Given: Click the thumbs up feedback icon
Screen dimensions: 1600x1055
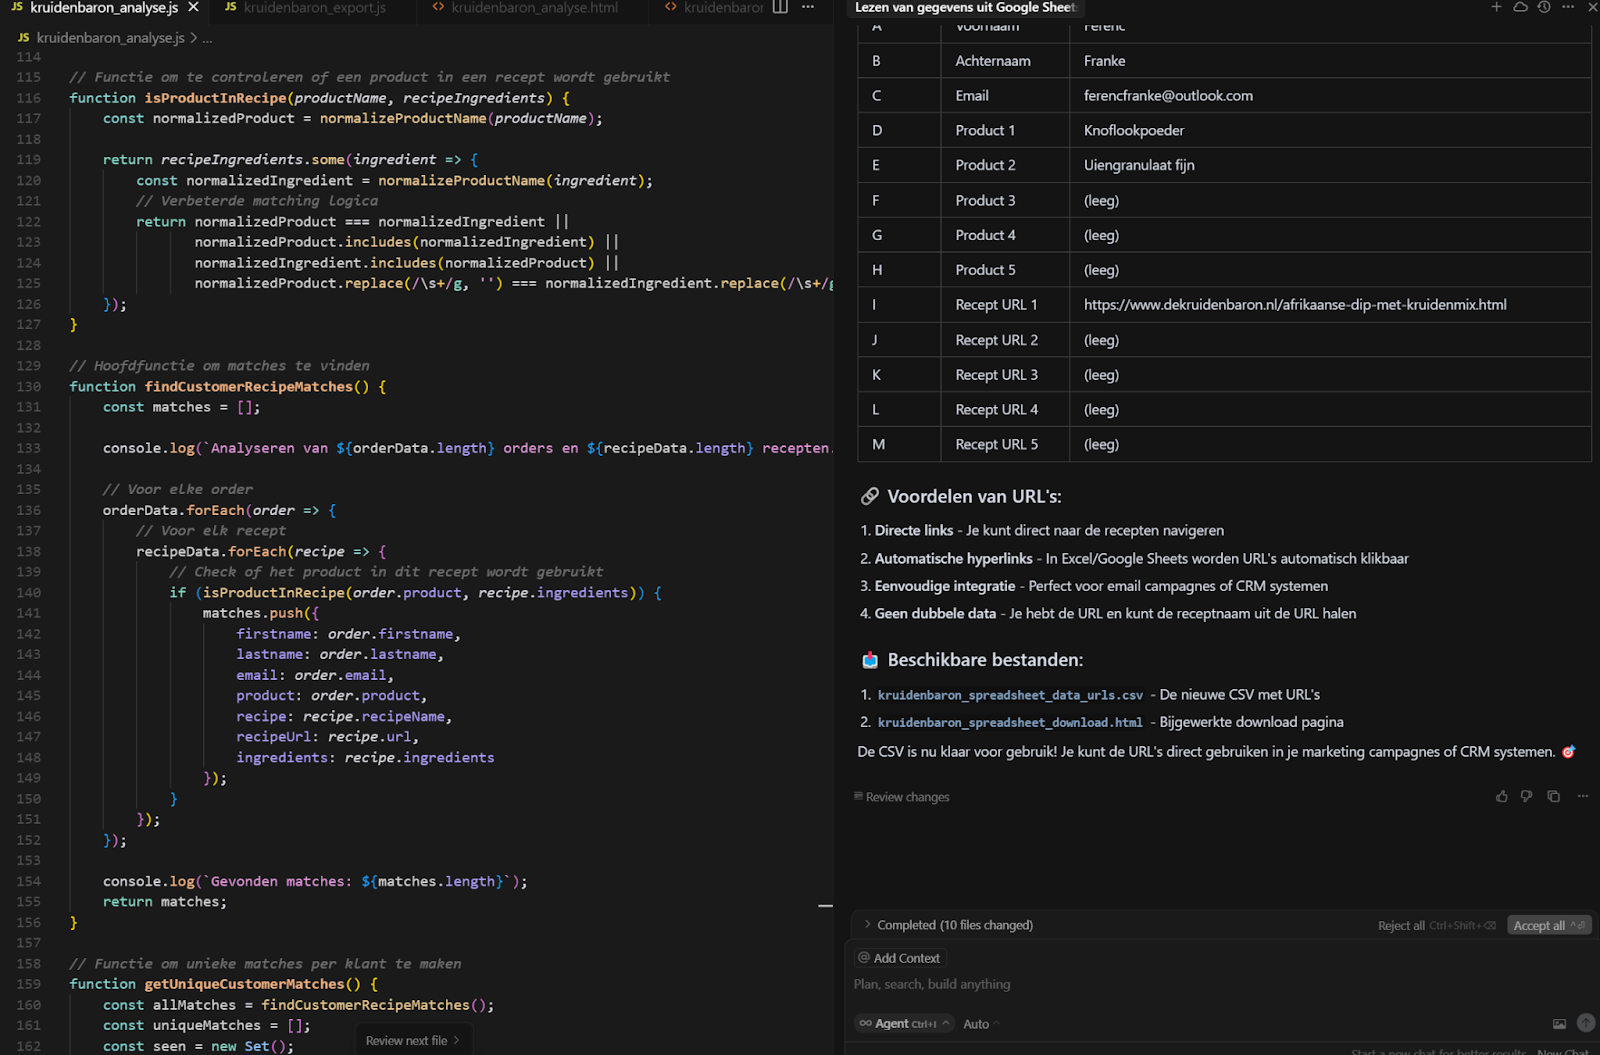Looking at the screenshot, I should [1501, 797].
